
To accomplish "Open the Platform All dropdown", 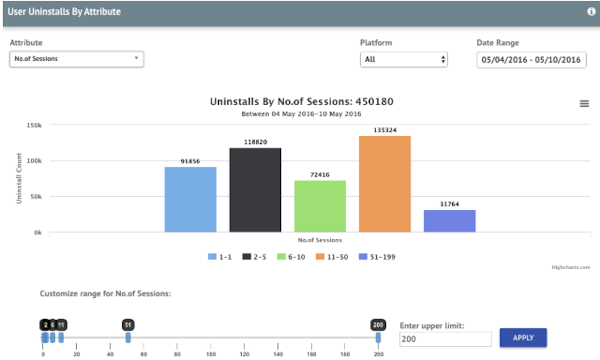I will (404, 60).
